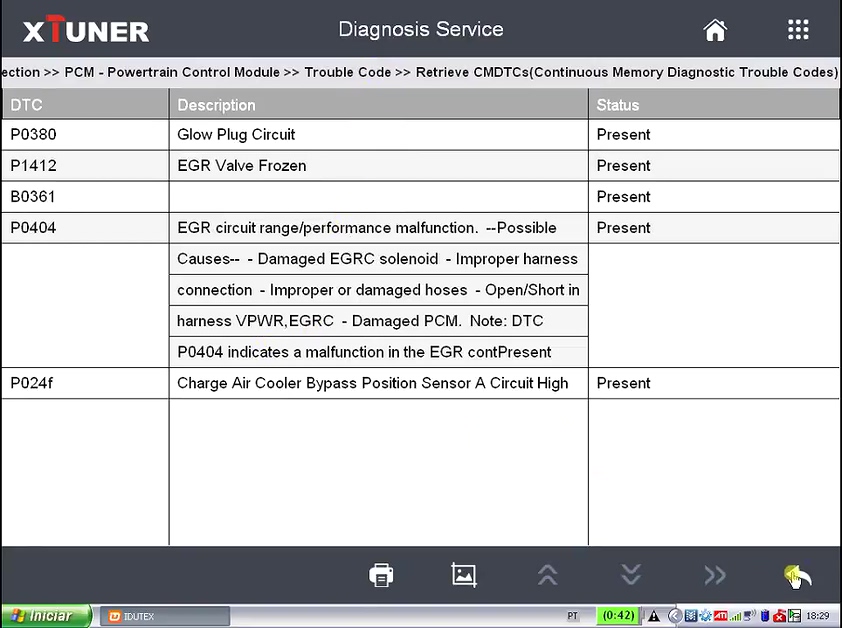This screenshot has width=842, height=628.
Task: Click the XTUNER logo
Action: pyautogui.click(x=86, y=30)
